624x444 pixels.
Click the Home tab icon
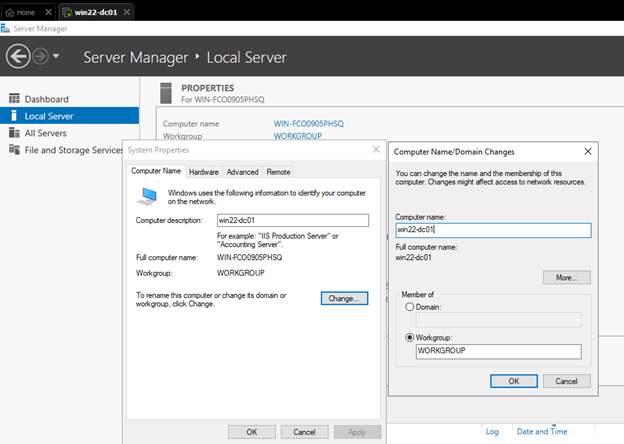click(x=10, y=12)
